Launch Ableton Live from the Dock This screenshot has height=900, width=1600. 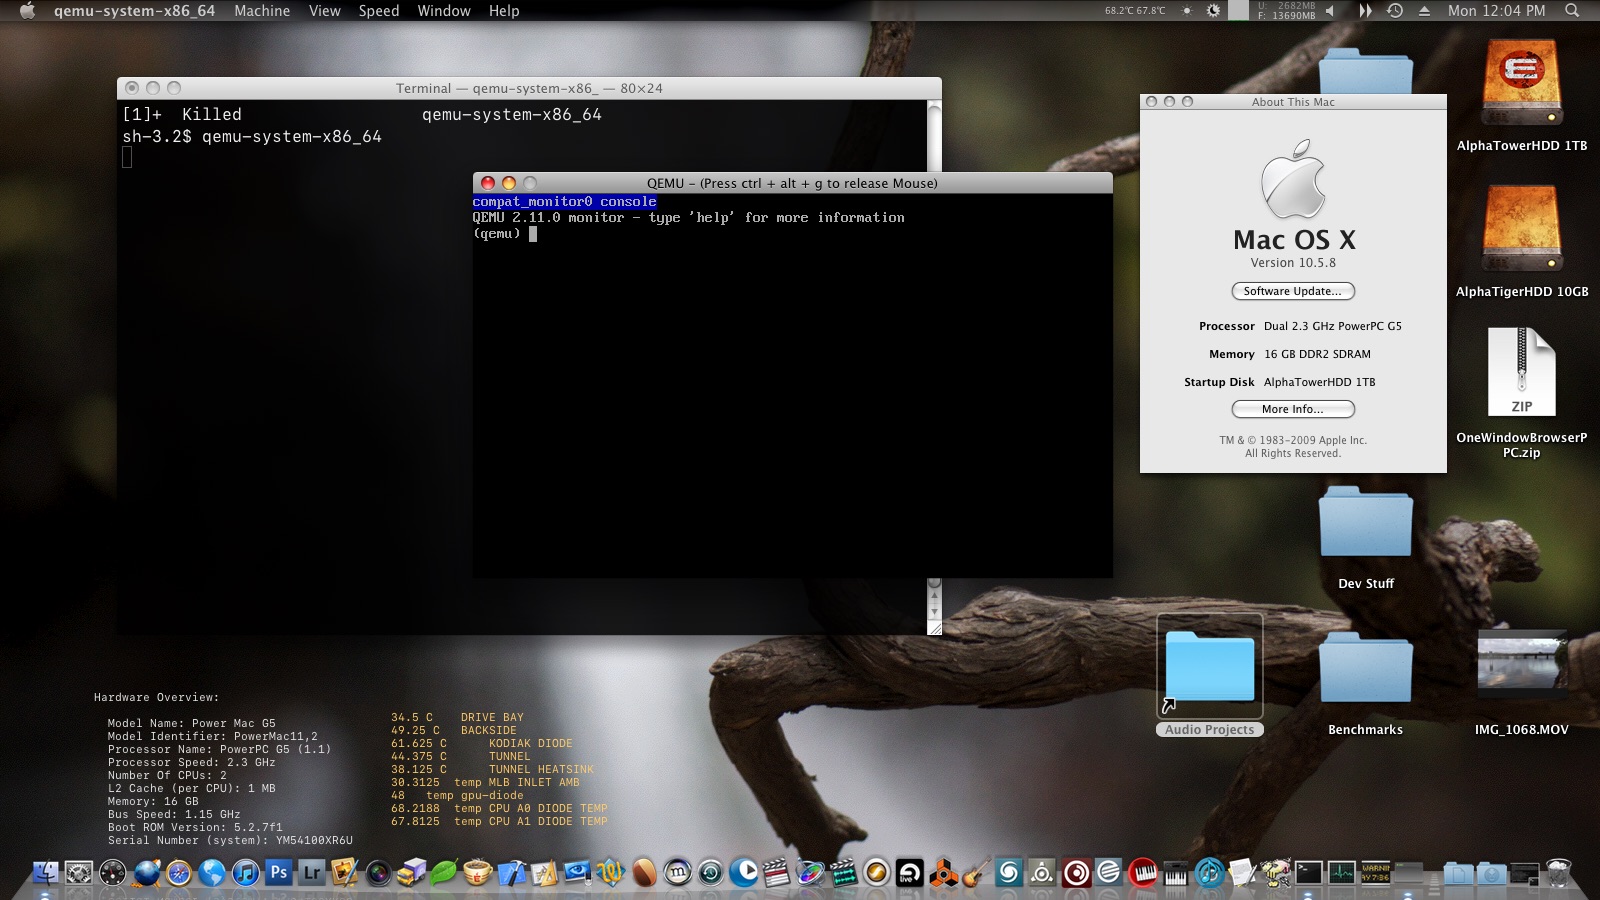click(x=910, y=873)
